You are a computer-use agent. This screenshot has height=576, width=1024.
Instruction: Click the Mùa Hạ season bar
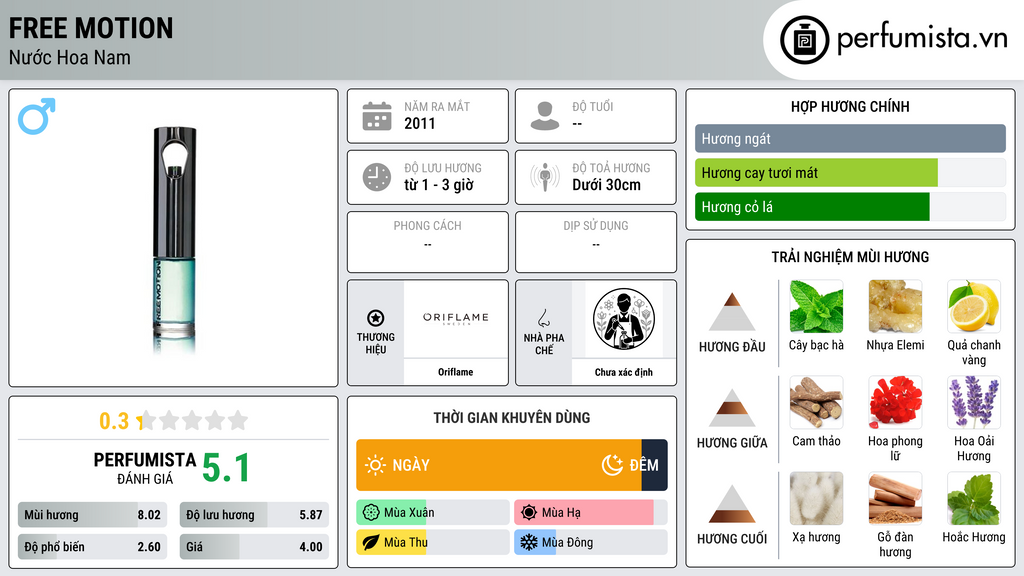pos(591,513)
